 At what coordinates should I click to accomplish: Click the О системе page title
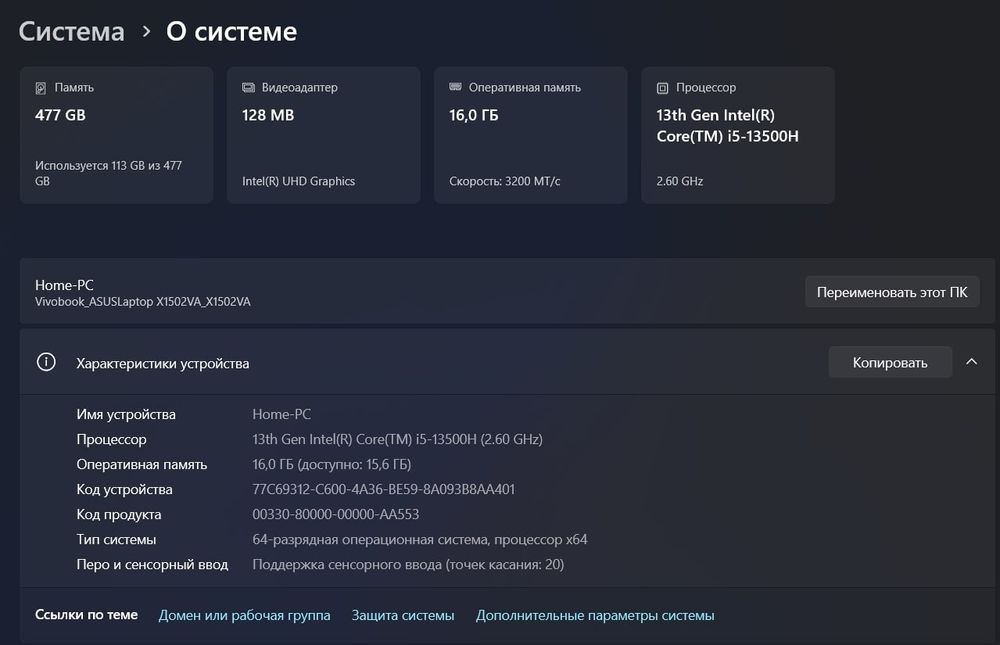[x=232, y=31]
